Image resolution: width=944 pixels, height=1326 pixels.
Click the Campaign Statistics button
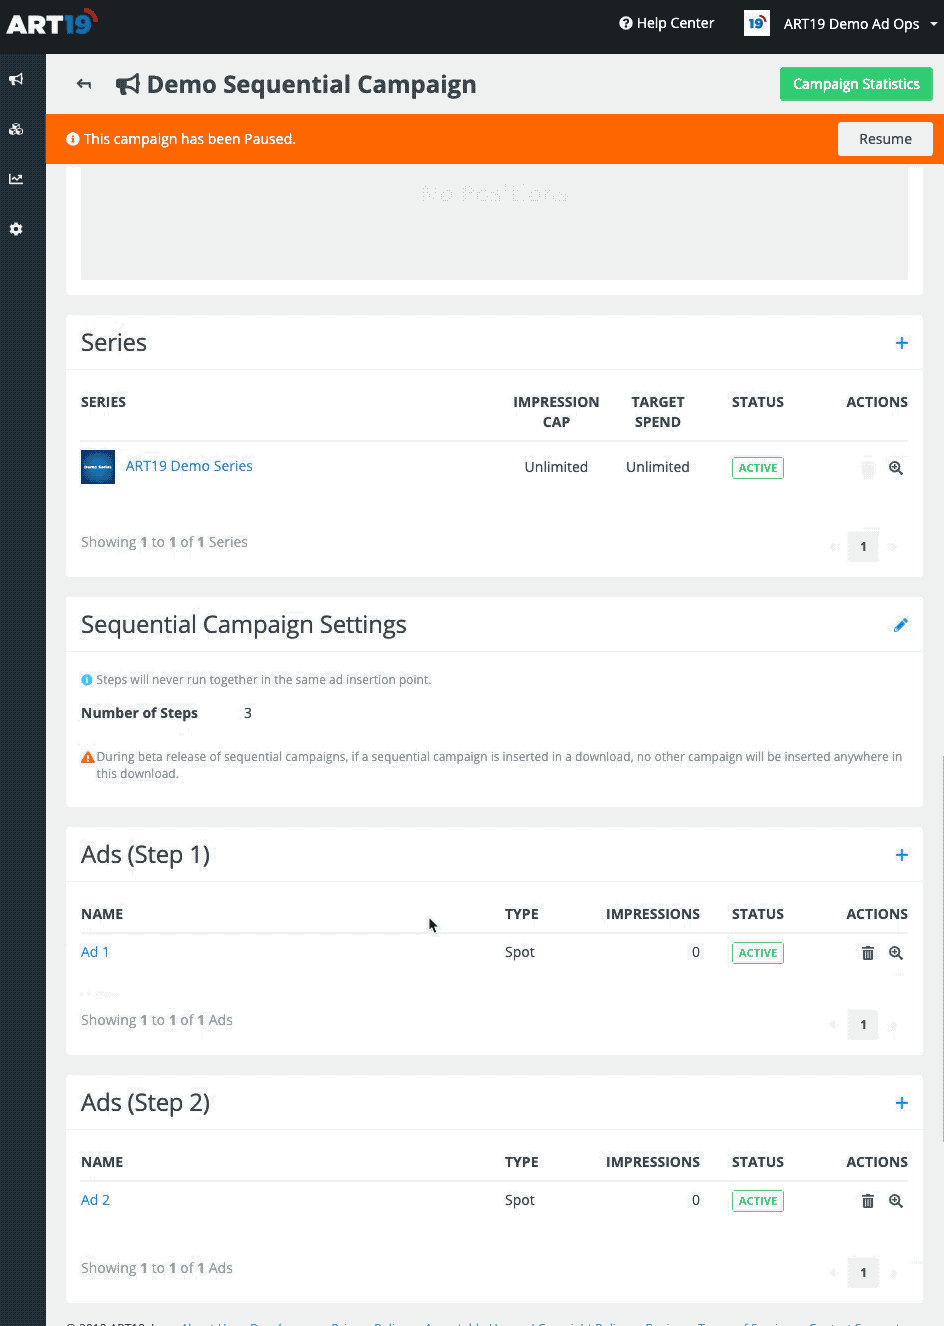pos(855,84)
